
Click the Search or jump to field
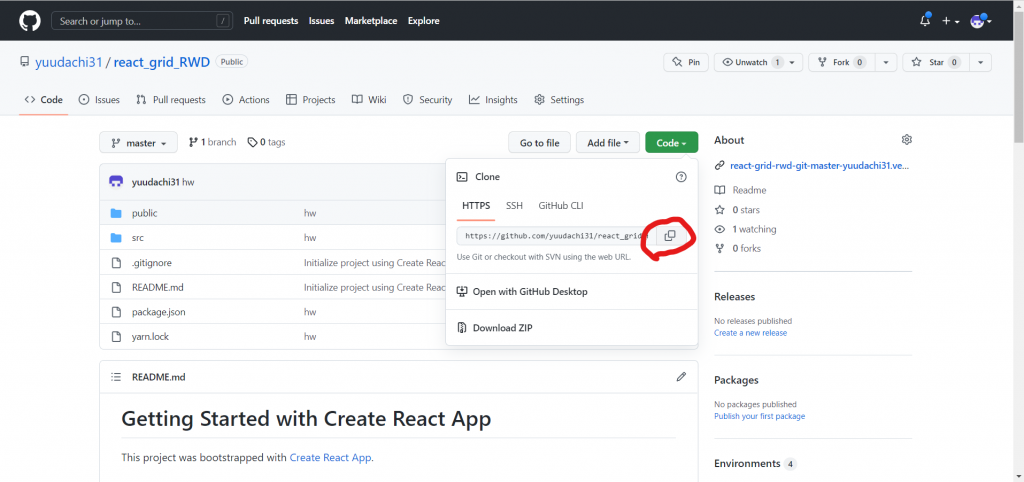coord(142,21)
